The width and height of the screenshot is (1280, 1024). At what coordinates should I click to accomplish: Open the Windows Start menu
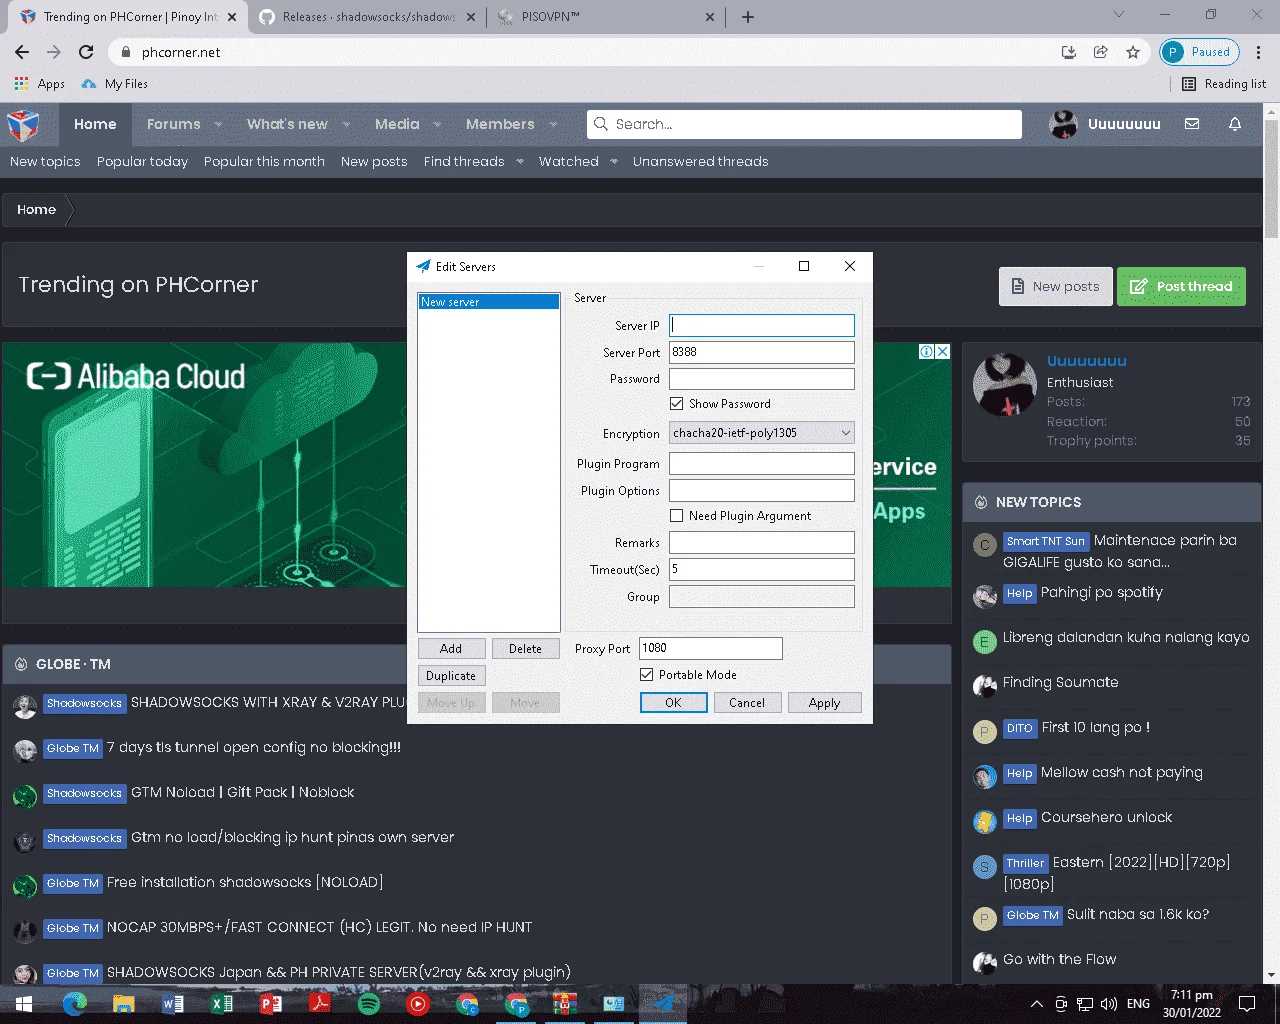(24, 1003)
